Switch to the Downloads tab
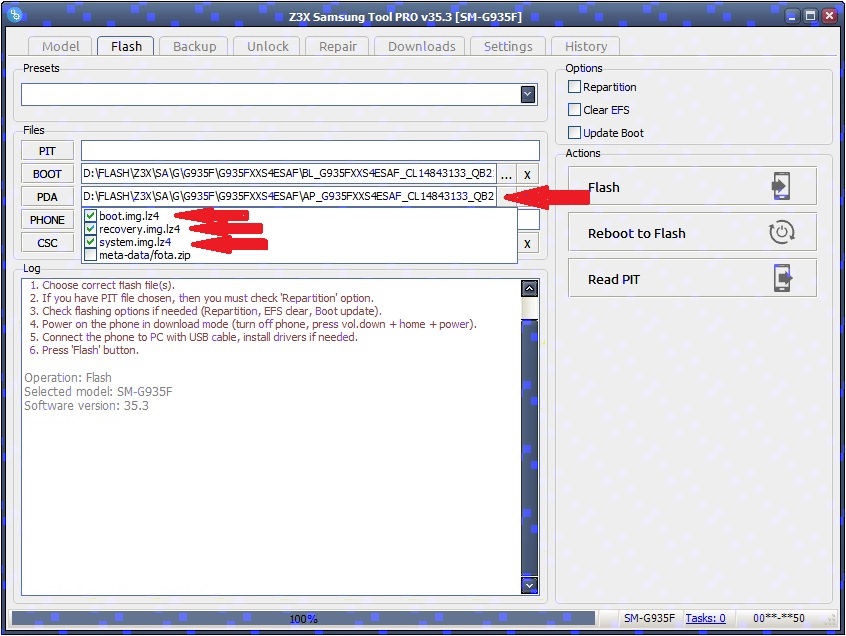 [x=421, y=46]
